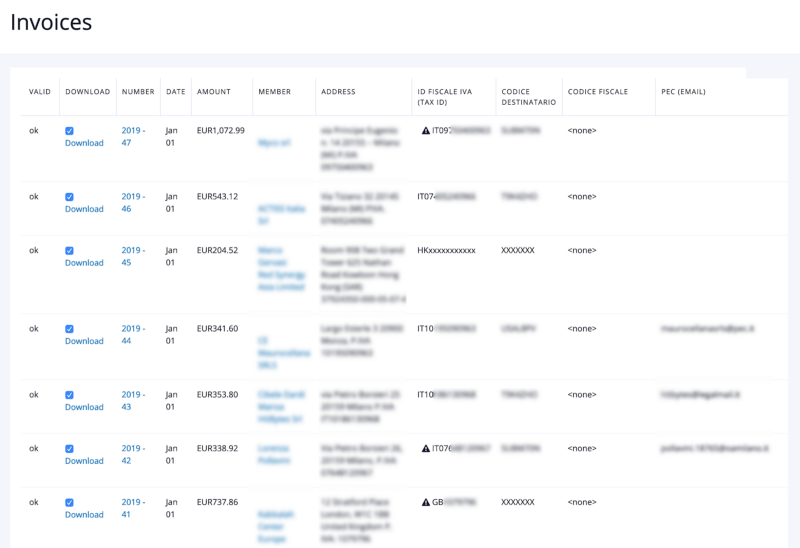Uncheck the checkbox for invoice 2019-47

tap(69, 131)
